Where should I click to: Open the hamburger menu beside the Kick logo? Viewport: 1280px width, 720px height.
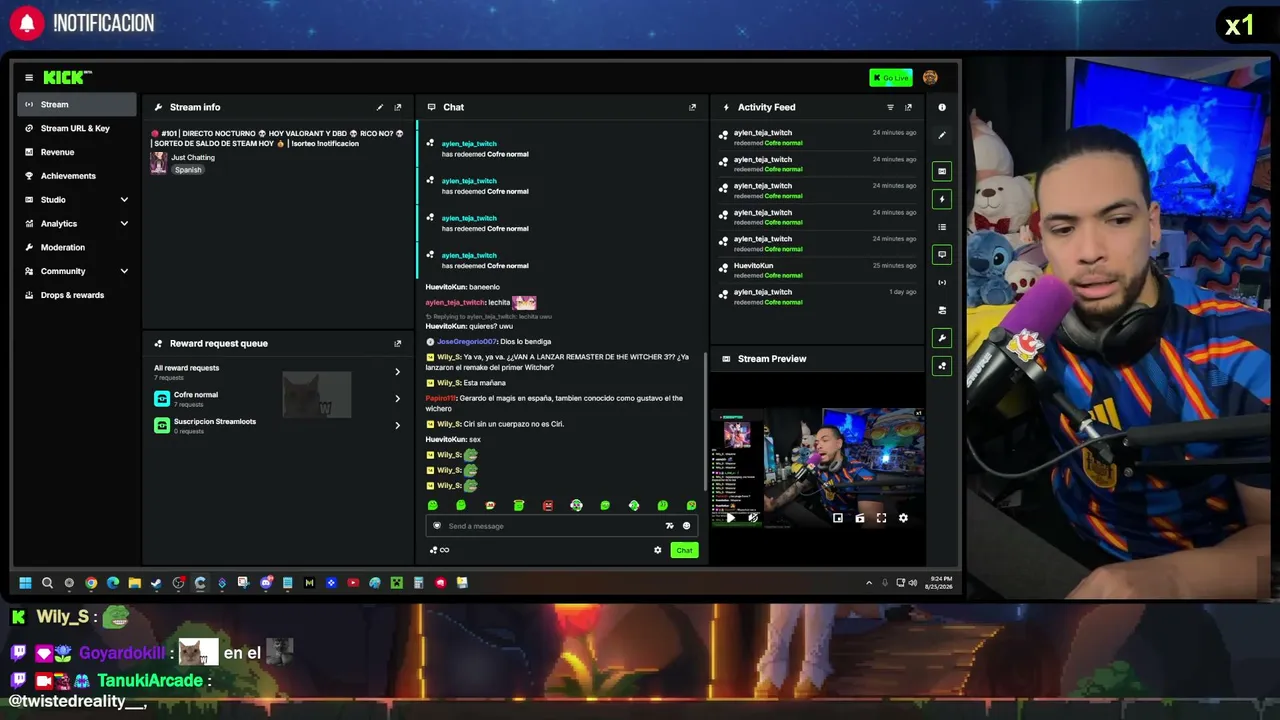[x=29, y=77]
